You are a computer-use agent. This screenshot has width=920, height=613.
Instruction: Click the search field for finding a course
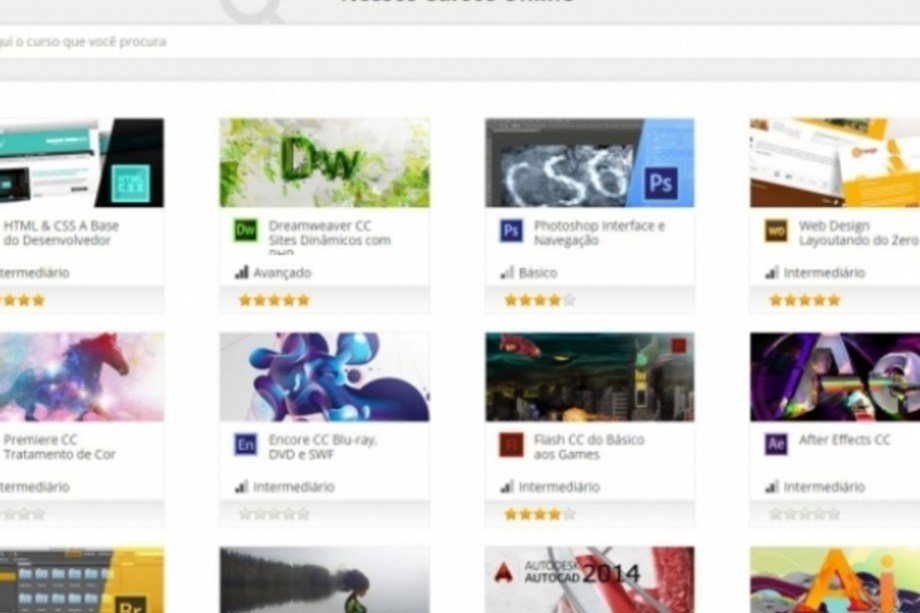click(x=460, y=42)
